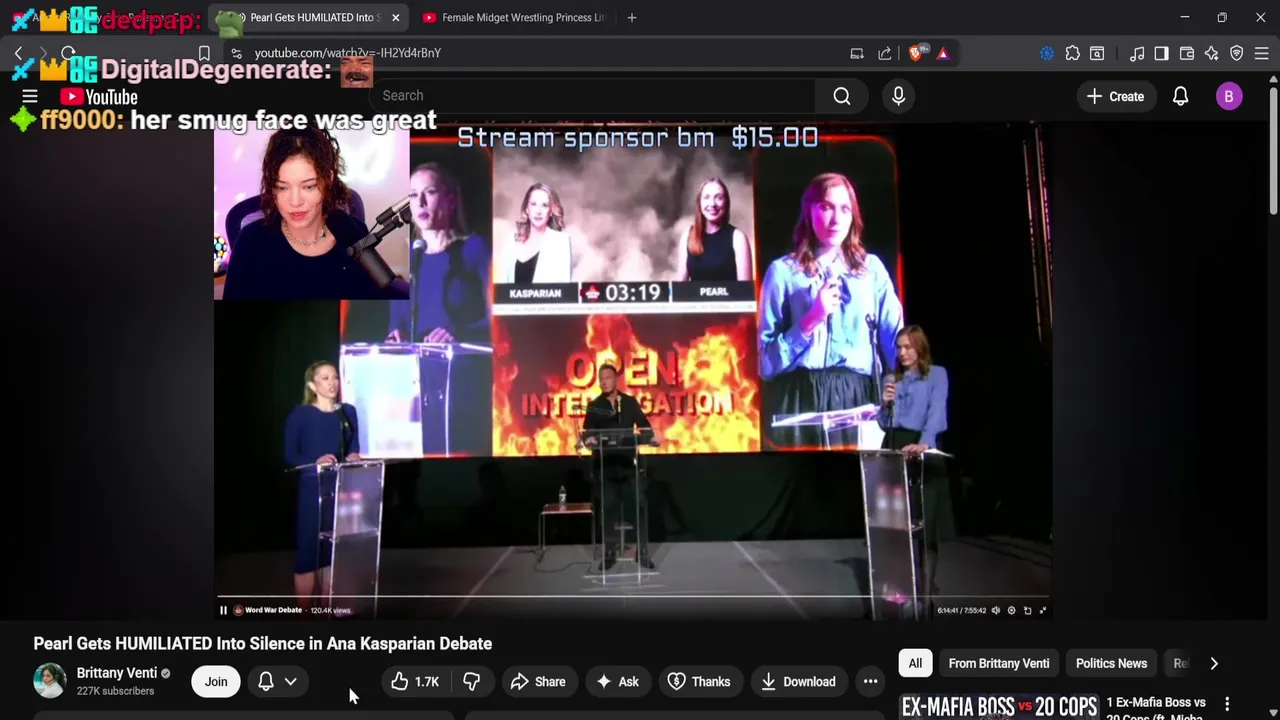Image resolution: width=1280 pixels, height=720 pixels.
Task: Switch to Female Midget Wrestling Princess tab
Action: pos(513,17)
